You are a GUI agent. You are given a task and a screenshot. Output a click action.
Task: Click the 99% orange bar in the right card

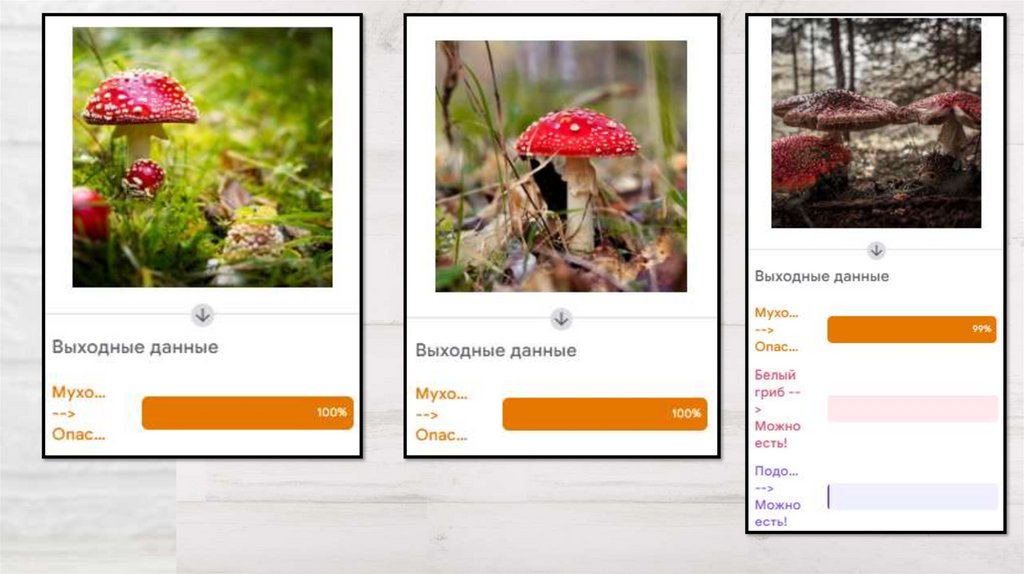coord(912,329)
